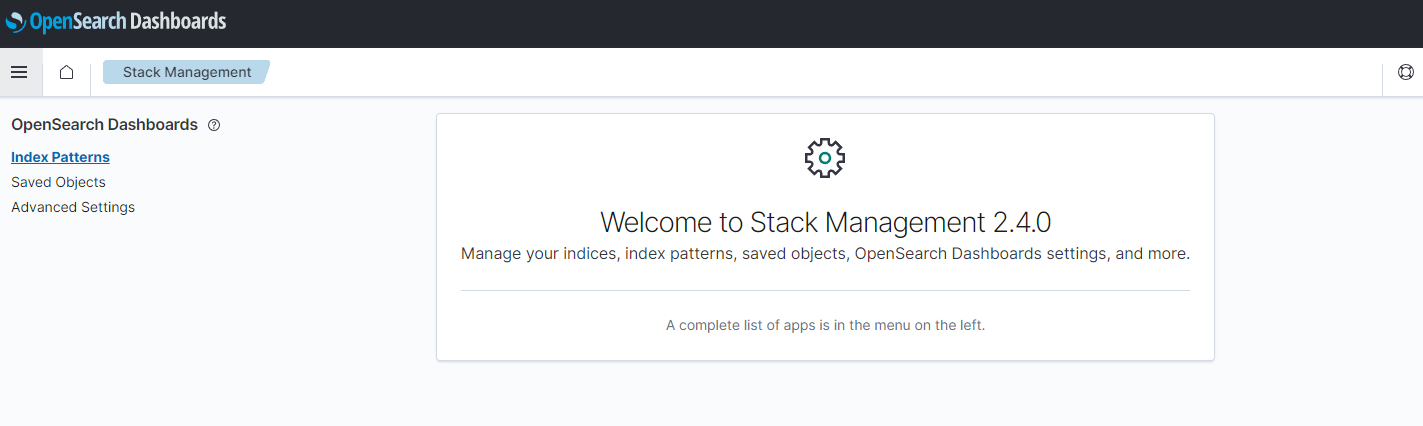Open Index Patterns in sidebar
Viewport: 1423px width, 426px height.
pos(60,157)
